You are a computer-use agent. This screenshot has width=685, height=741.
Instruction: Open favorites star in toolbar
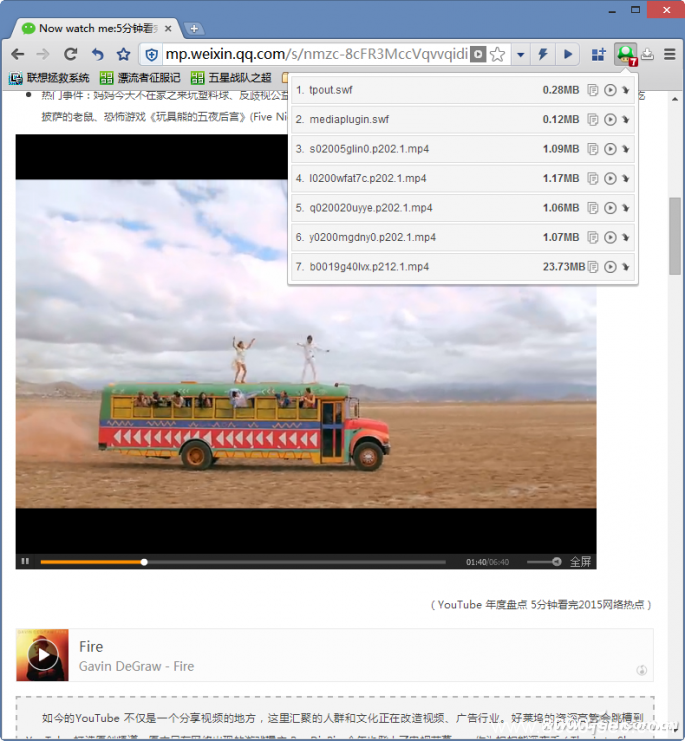click(x=123, y=54)
